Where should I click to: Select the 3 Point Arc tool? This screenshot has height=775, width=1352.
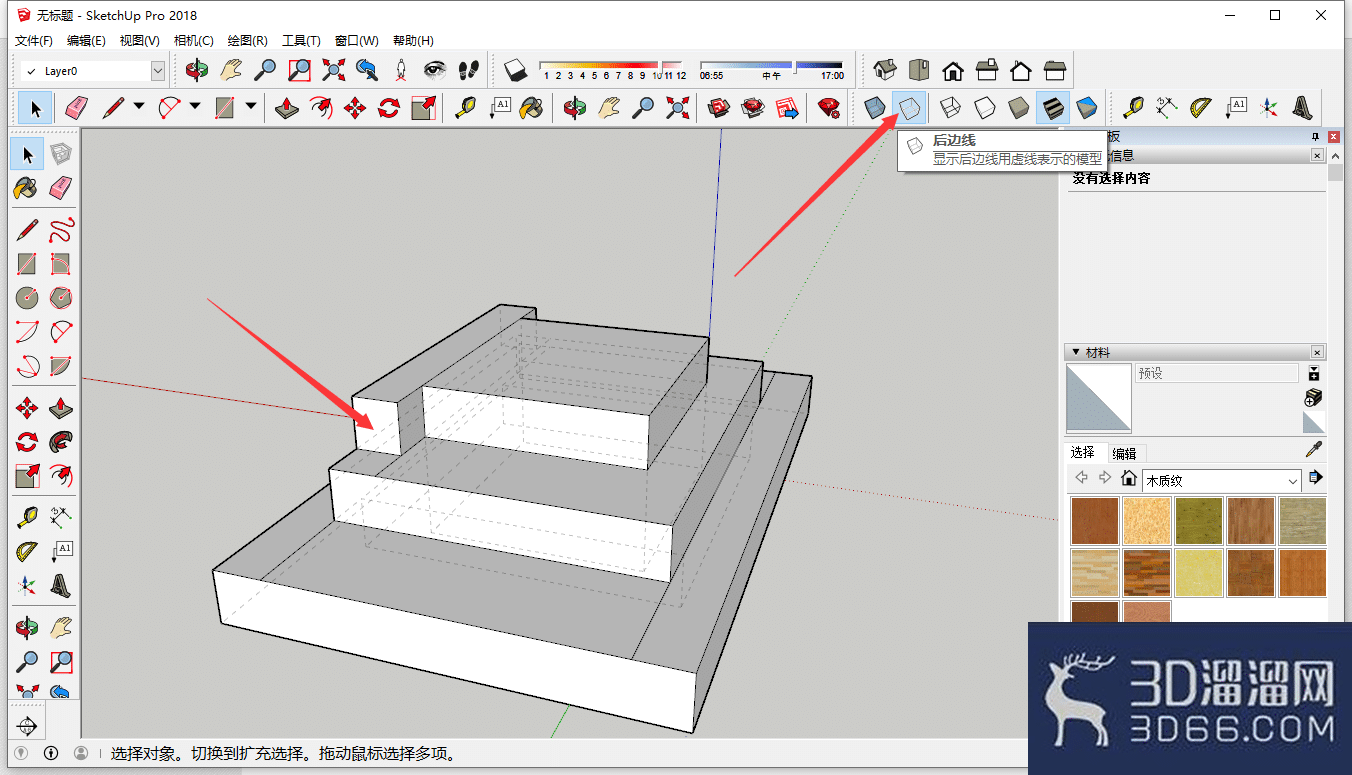(27, 366)
